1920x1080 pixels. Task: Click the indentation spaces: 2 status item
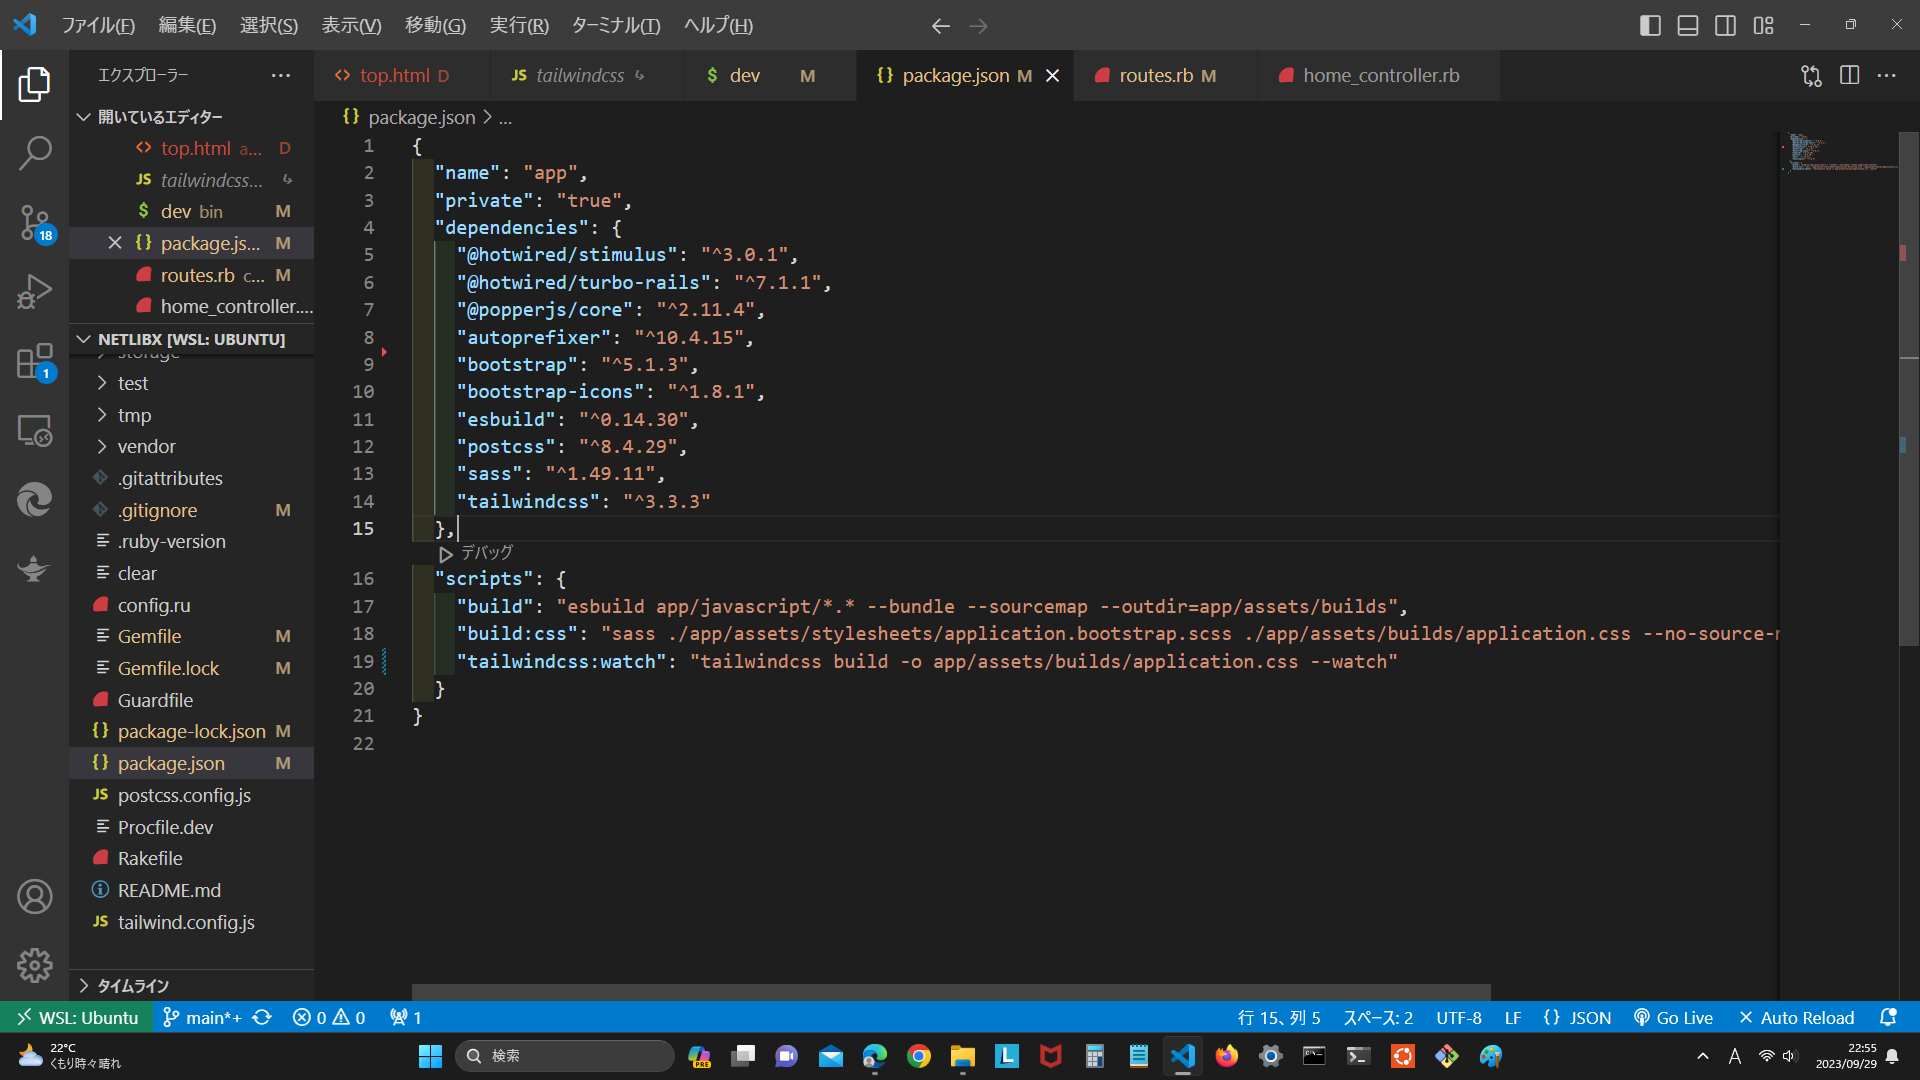click(1377, 1017)
